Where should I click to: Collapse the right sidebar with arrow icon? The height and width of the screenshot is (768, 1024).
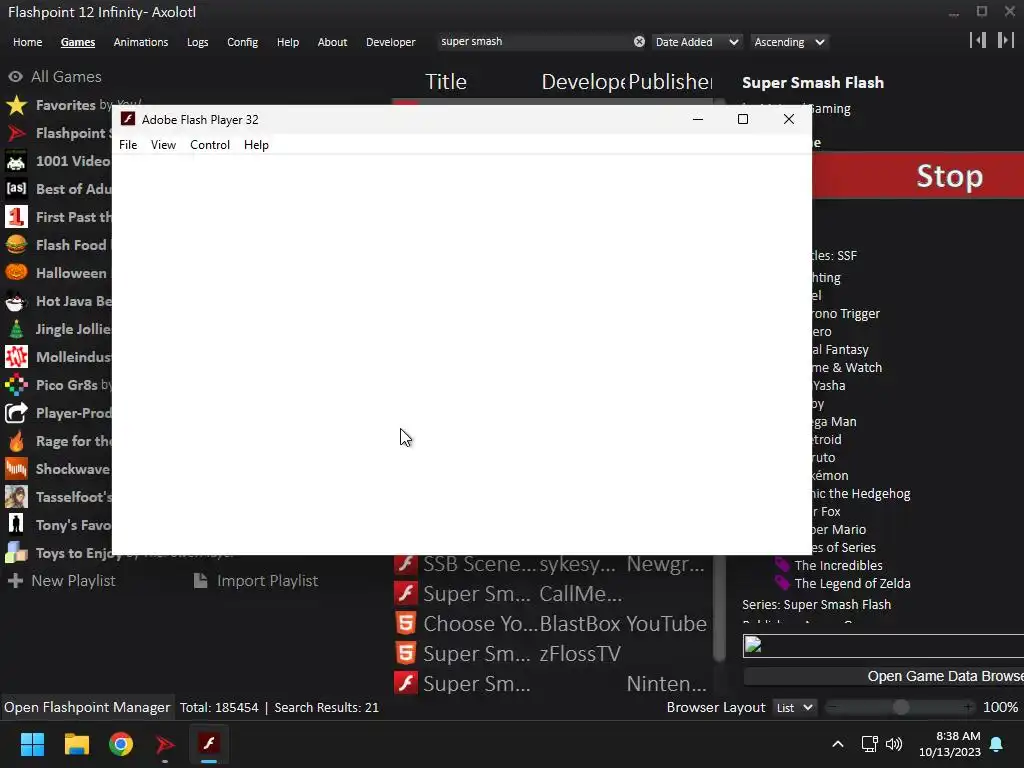[x=1005, y=40]
